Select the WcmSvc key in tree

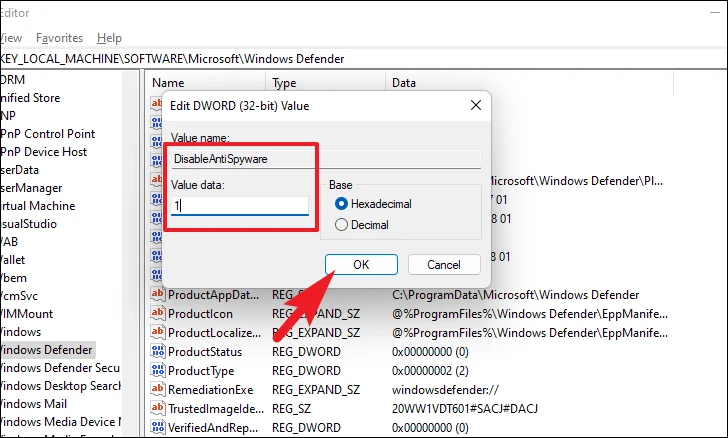[x=19, y=296]
